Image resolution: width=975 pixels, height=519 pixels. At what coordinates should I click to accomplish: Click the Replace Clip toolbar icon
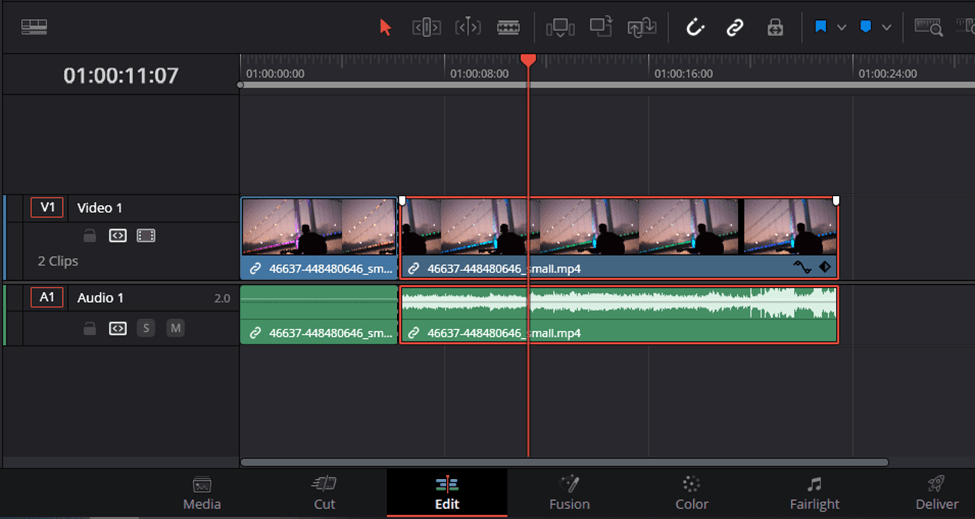click(x=642, y=27)
